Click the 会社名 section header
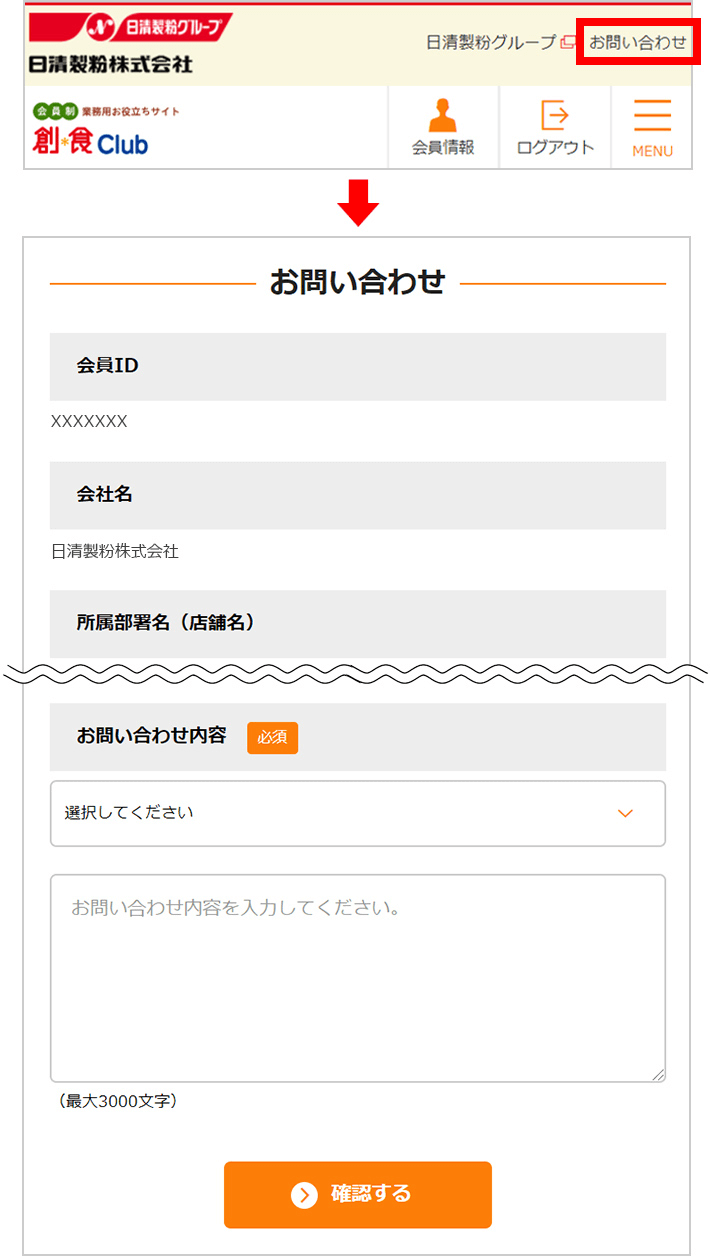The width and height of the screenshot is (710, 1256). coord(358,495)
